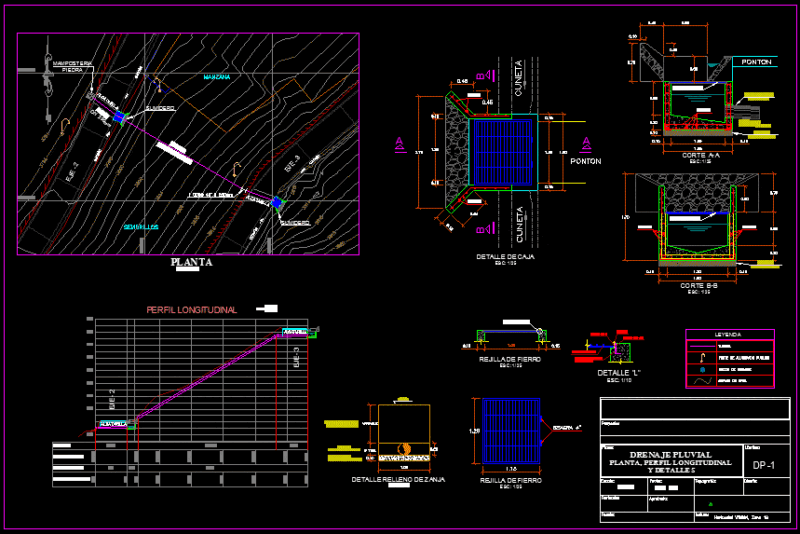Click the DETALLE "L" label
Screen dimensions: 800x534
[x=618, y=373]
